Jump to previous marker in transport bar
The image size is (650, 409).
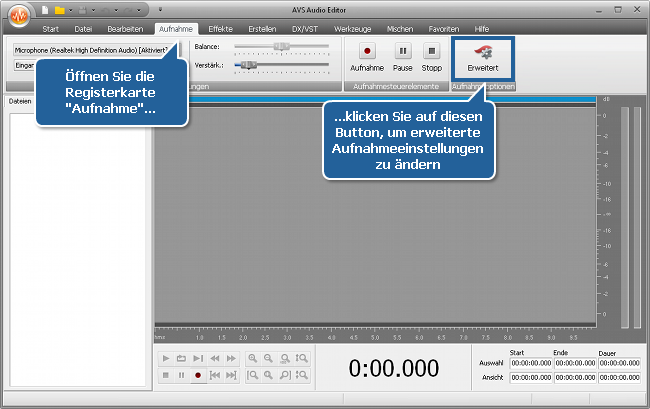(215, 375)
